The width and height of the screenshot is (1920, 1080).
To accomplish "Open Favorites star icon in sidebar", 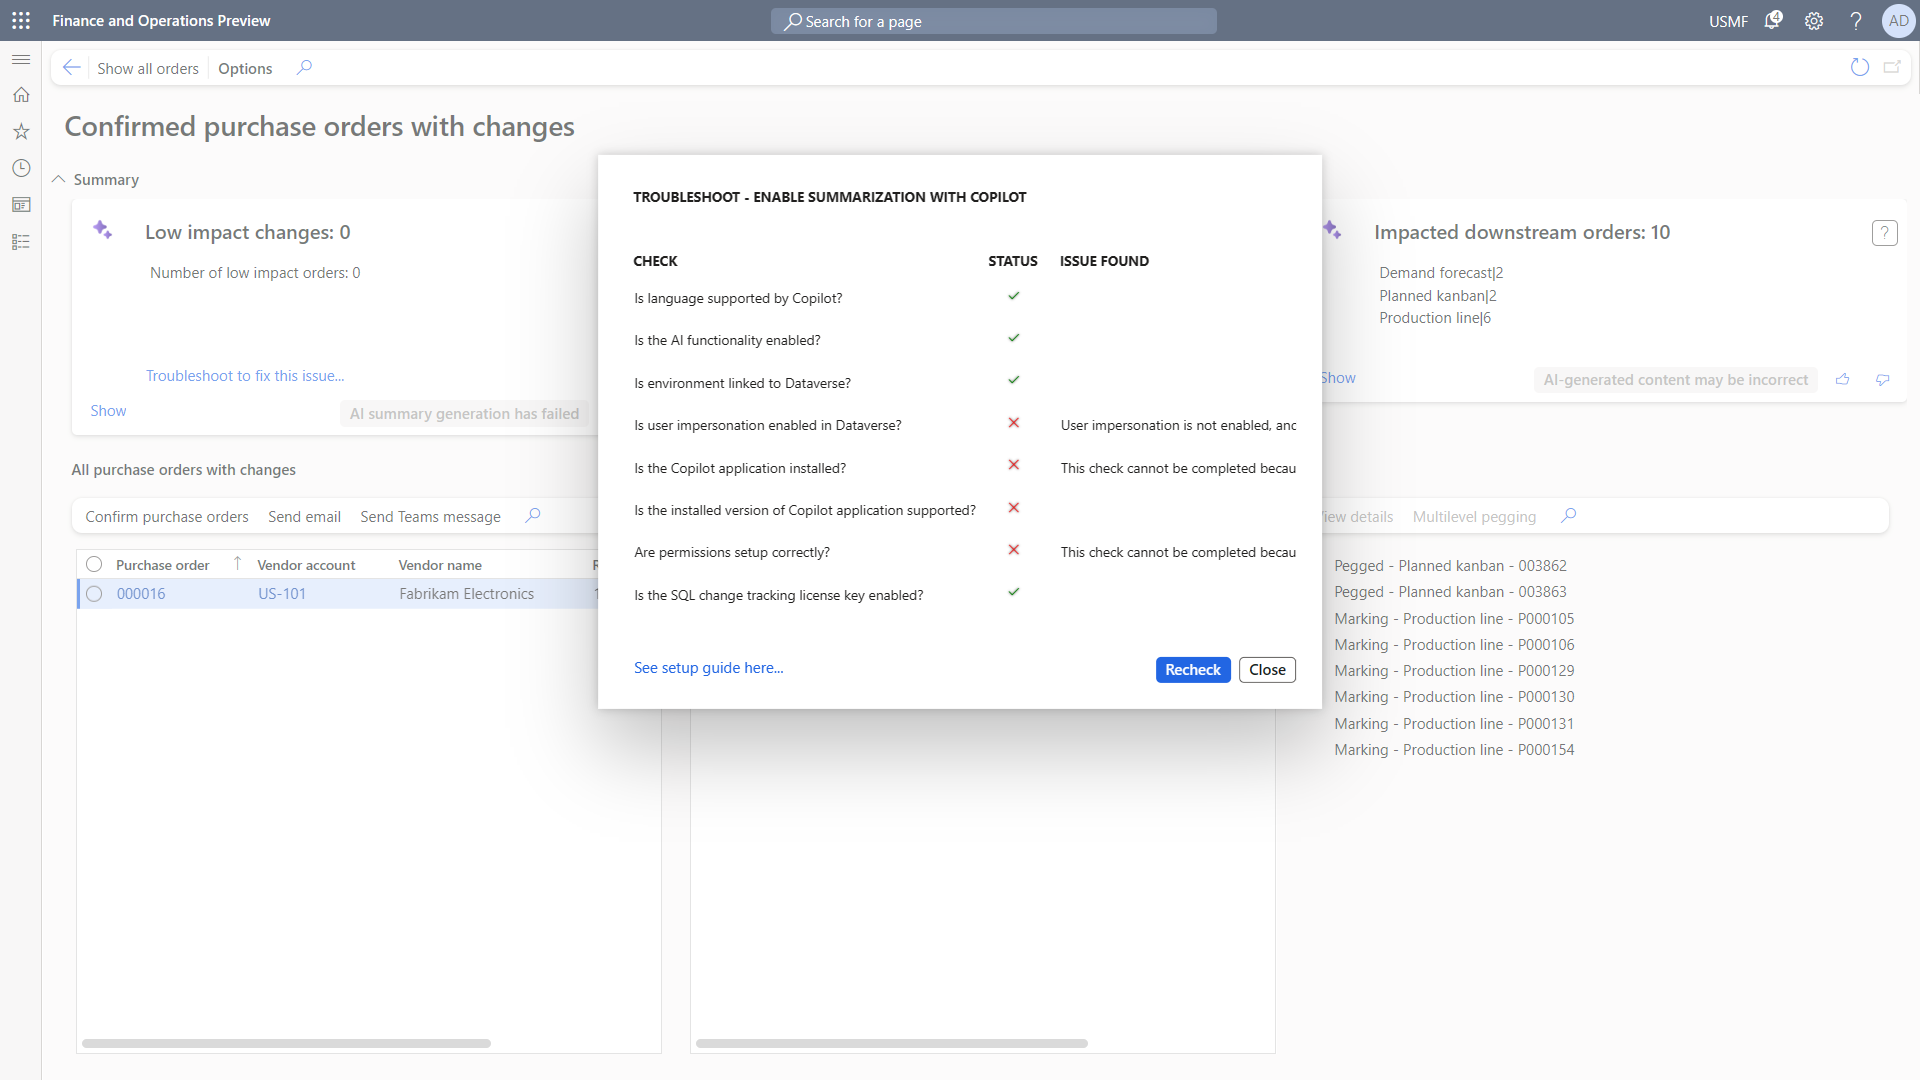I will (21, 132).
